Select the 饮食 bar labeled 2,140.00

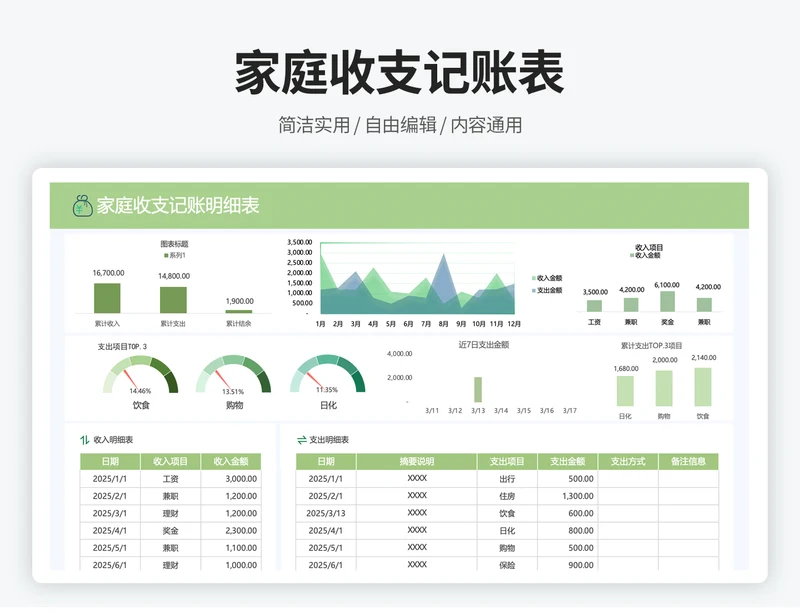pyautogui.click(x=703, y=387)
